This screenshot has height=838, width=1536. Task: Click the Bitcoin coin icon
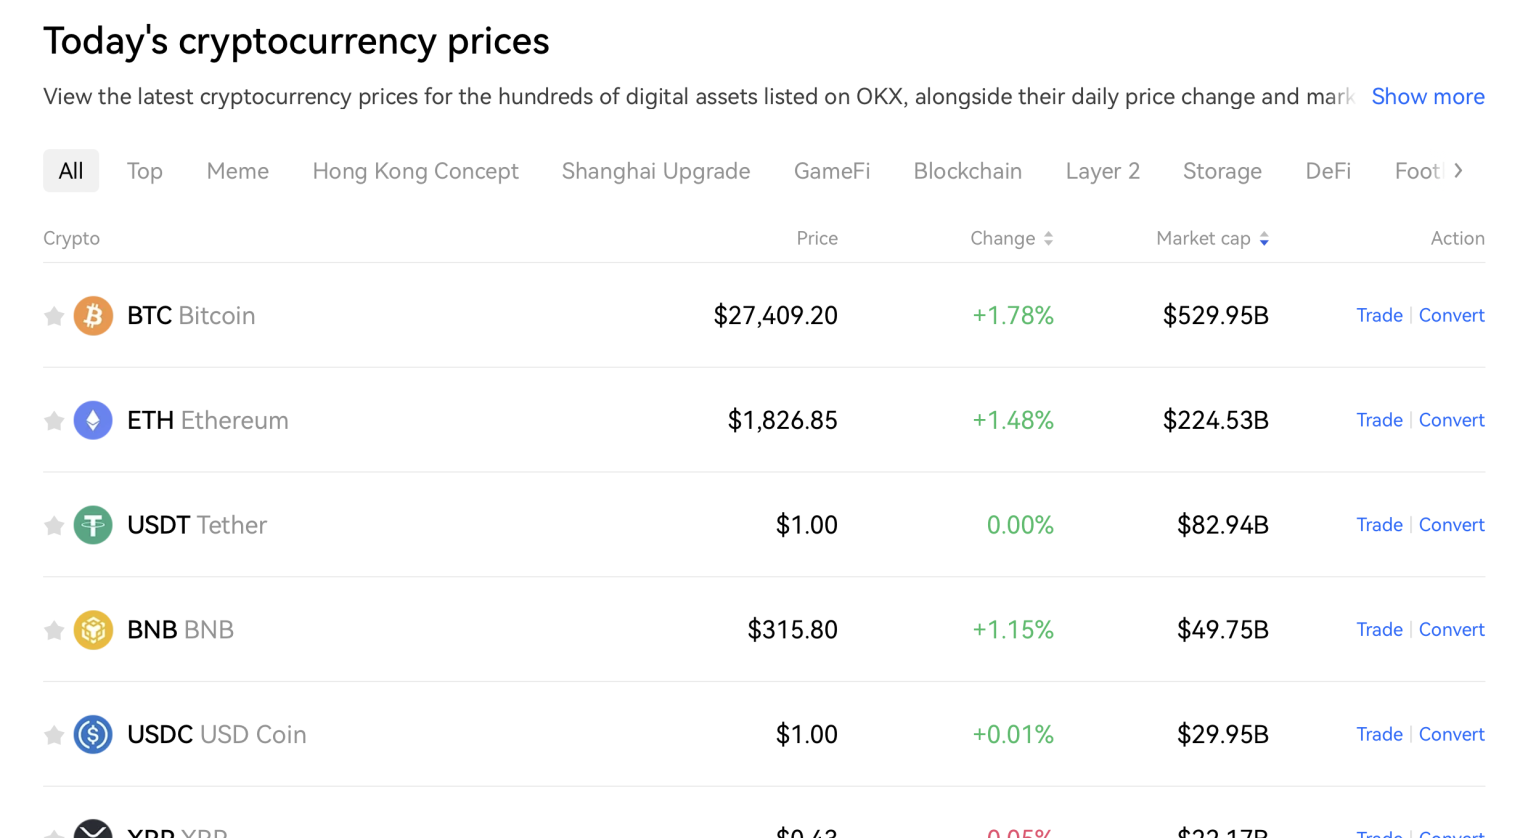pyautogui.click(x=92, y=315)
